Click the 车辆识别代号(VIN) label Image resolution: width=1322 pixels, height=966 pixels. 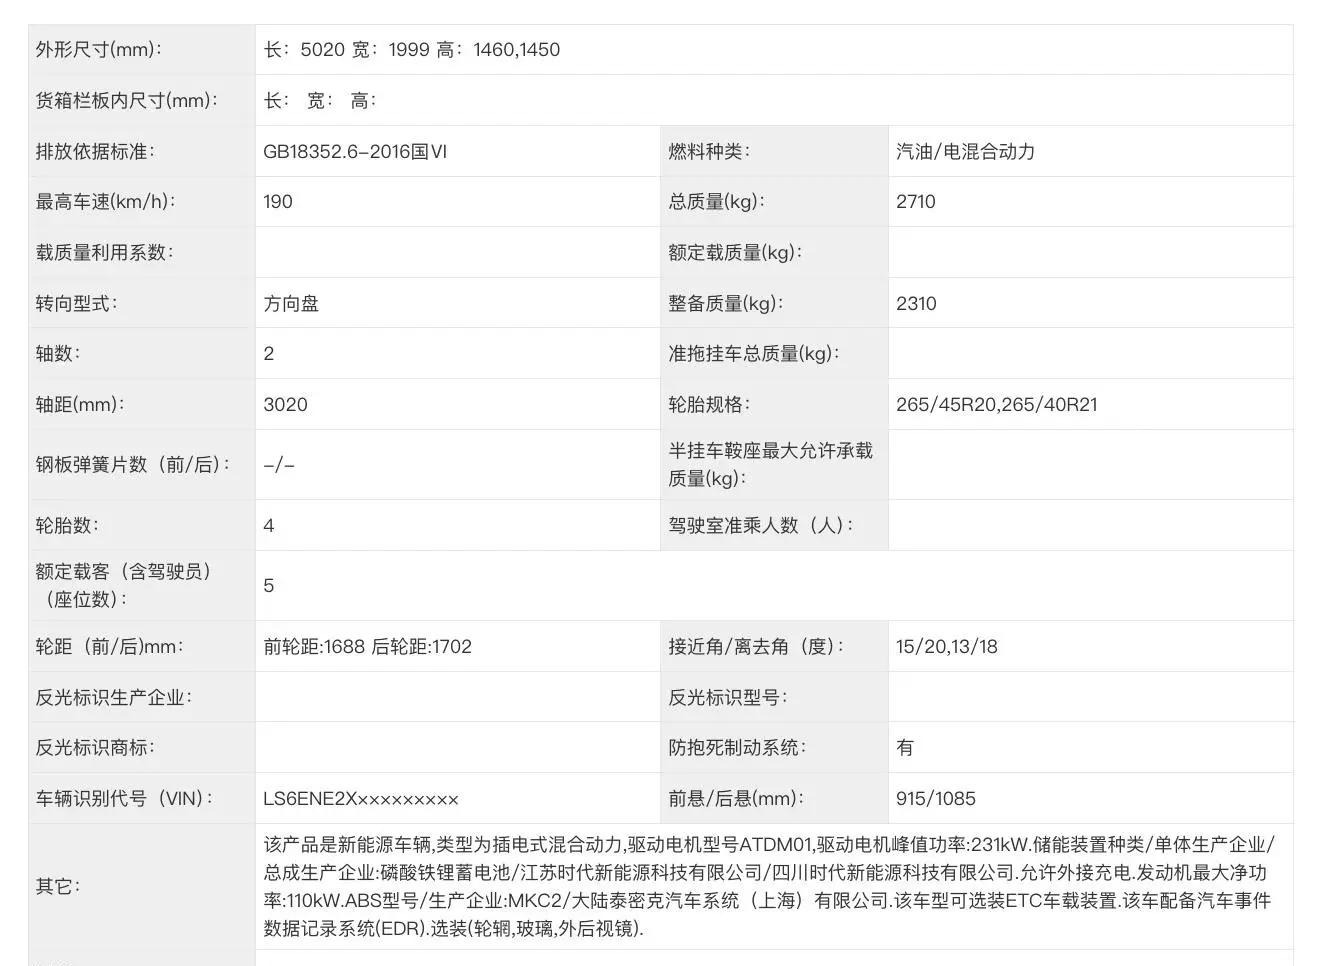pyautogui.click(x=124, y=799)
